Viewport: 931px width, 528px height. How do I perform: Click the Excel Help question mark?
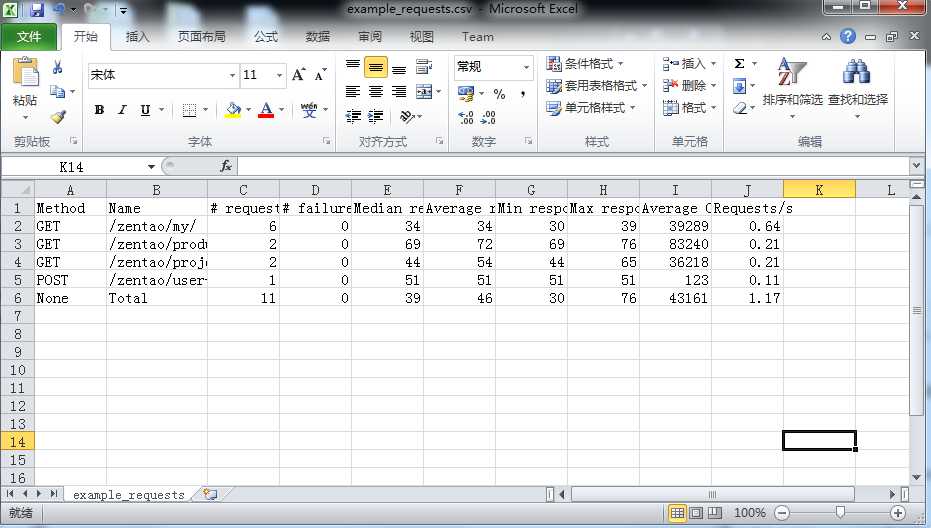tap(848, 36)
